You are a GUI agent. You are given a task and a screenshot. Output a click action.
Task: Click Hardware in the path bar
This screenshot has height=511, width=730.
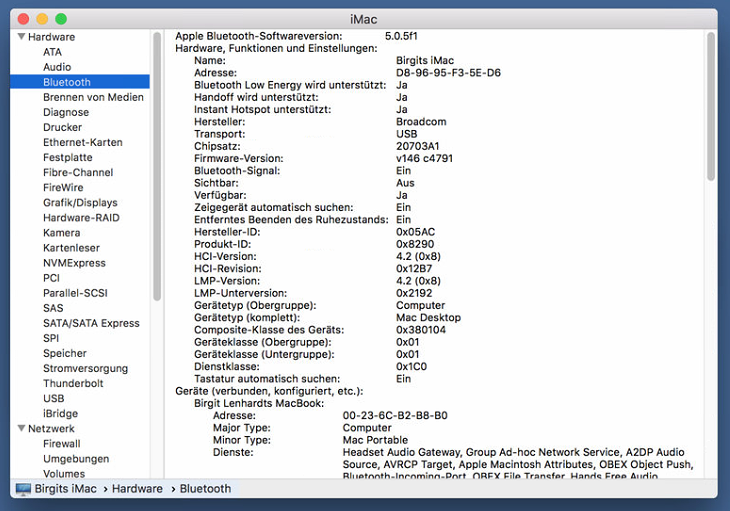[137, 489]
